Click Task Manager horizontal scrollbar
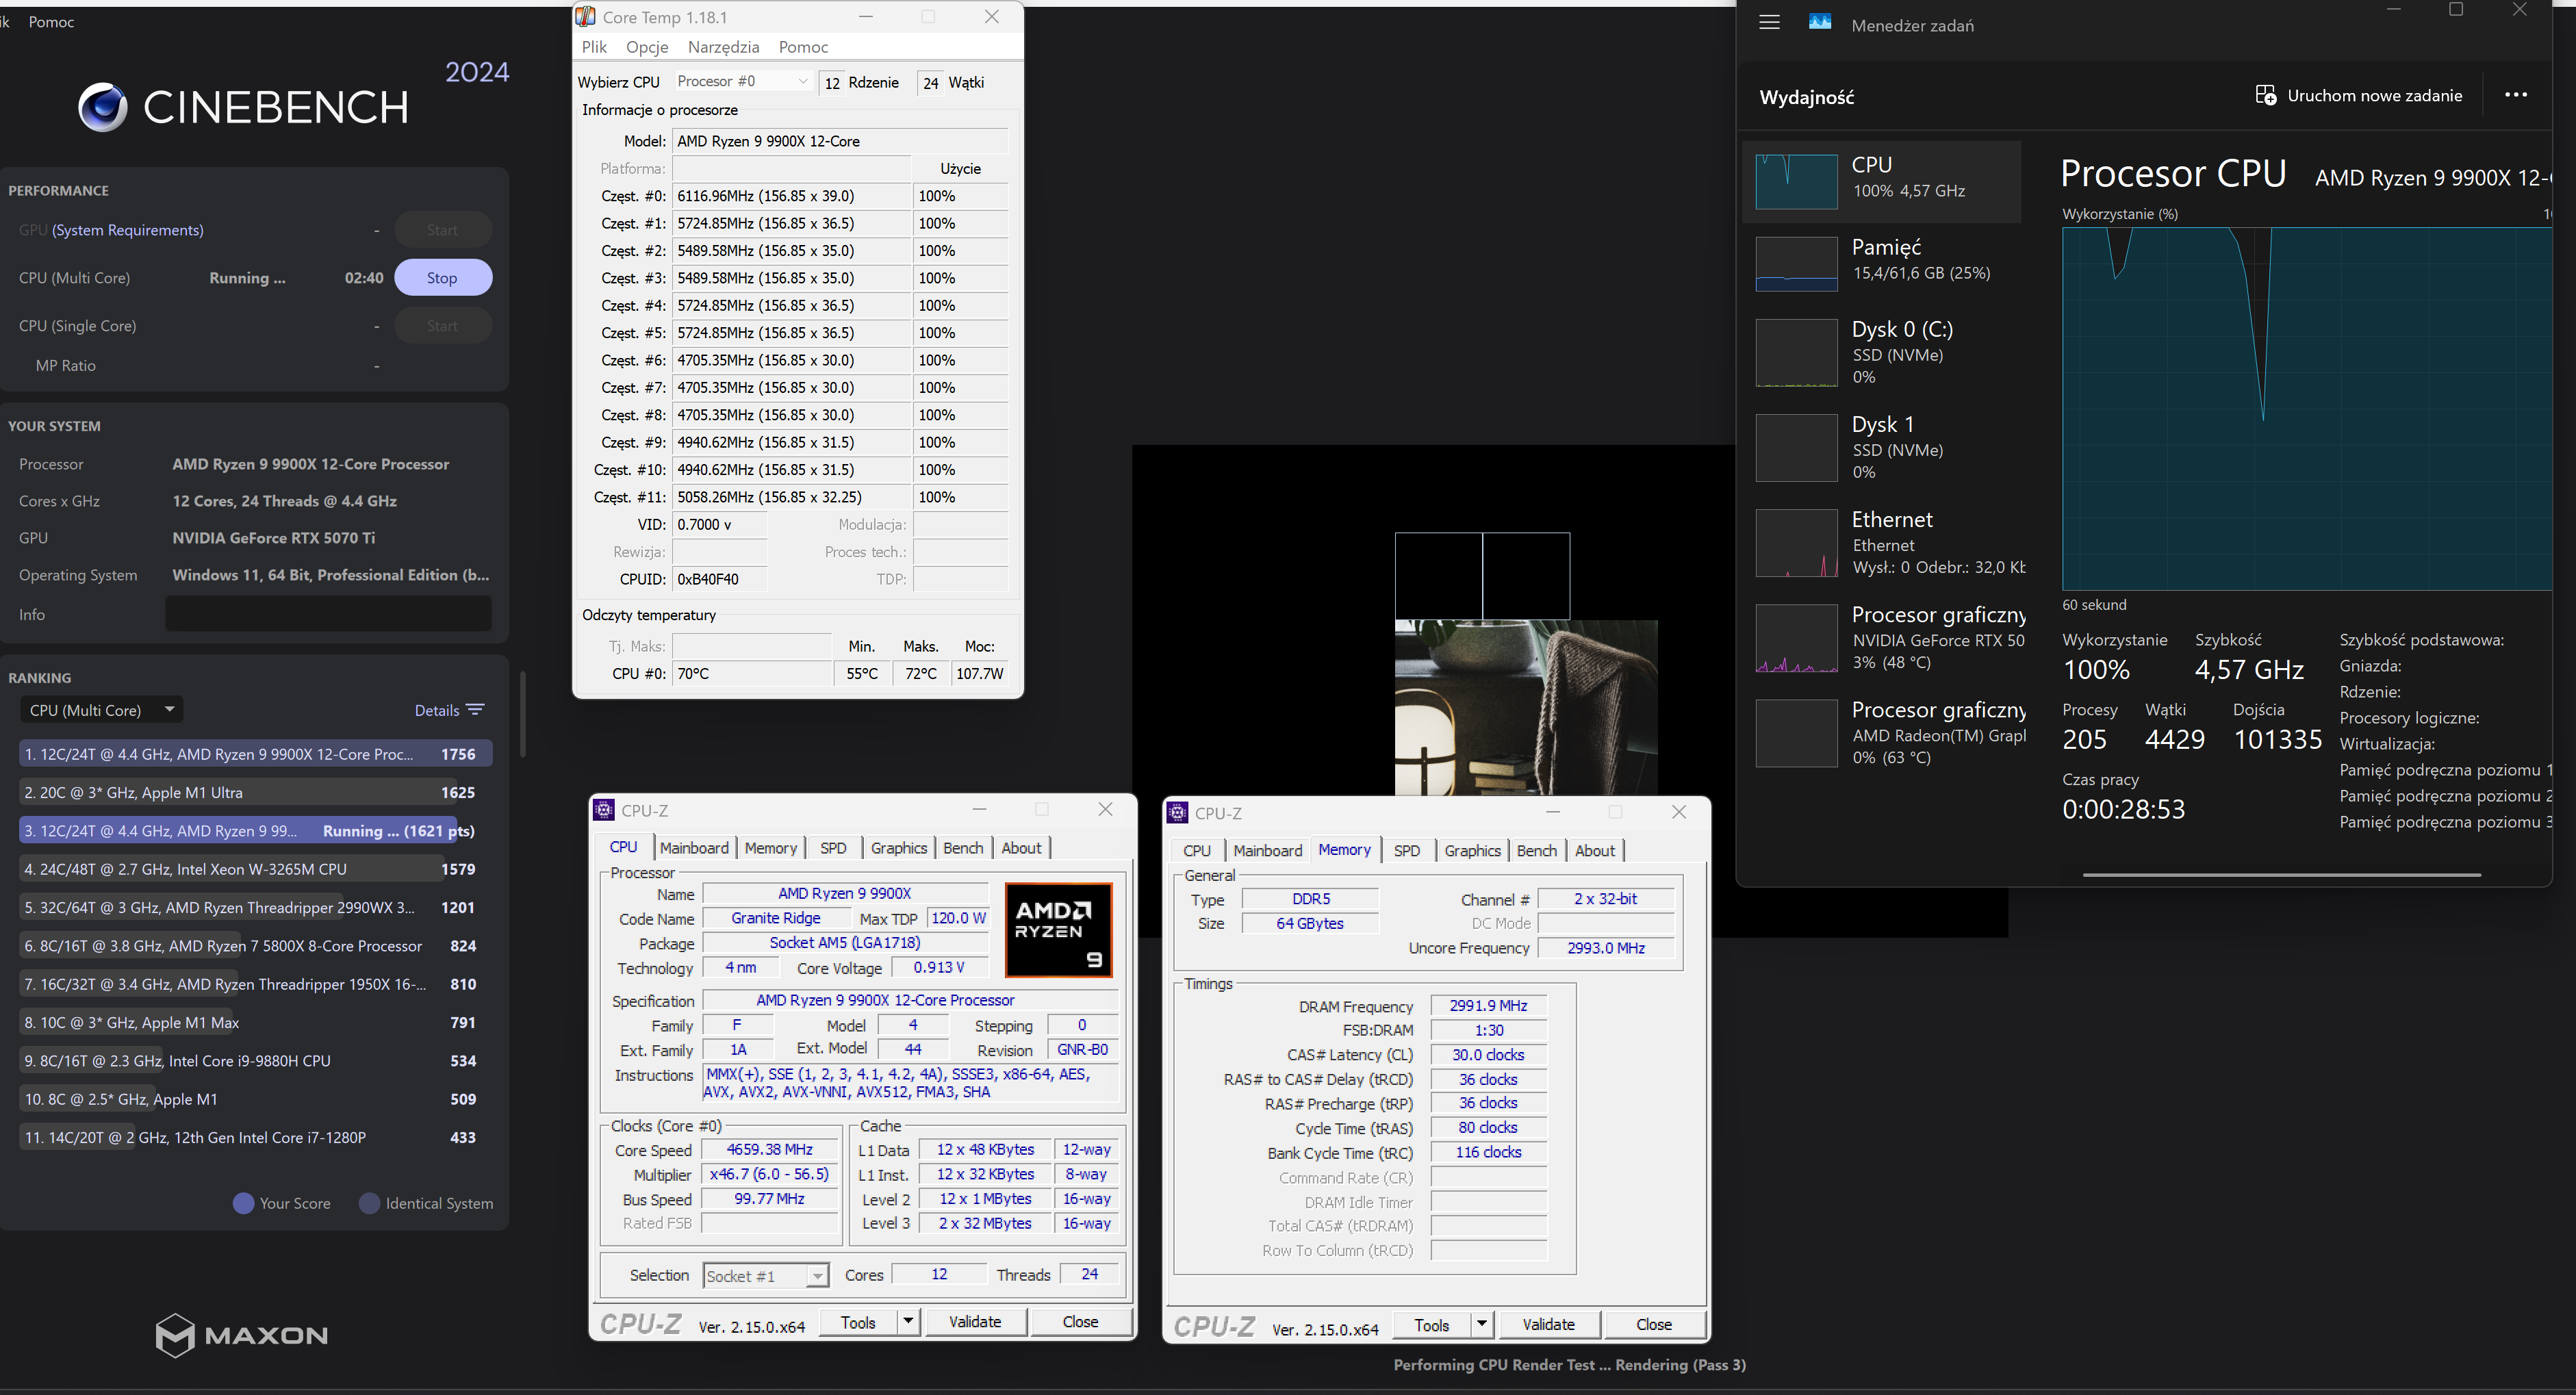The height and width of the screenshot is (1395, 2576). pyautogui.click(x=2282, y=874)
